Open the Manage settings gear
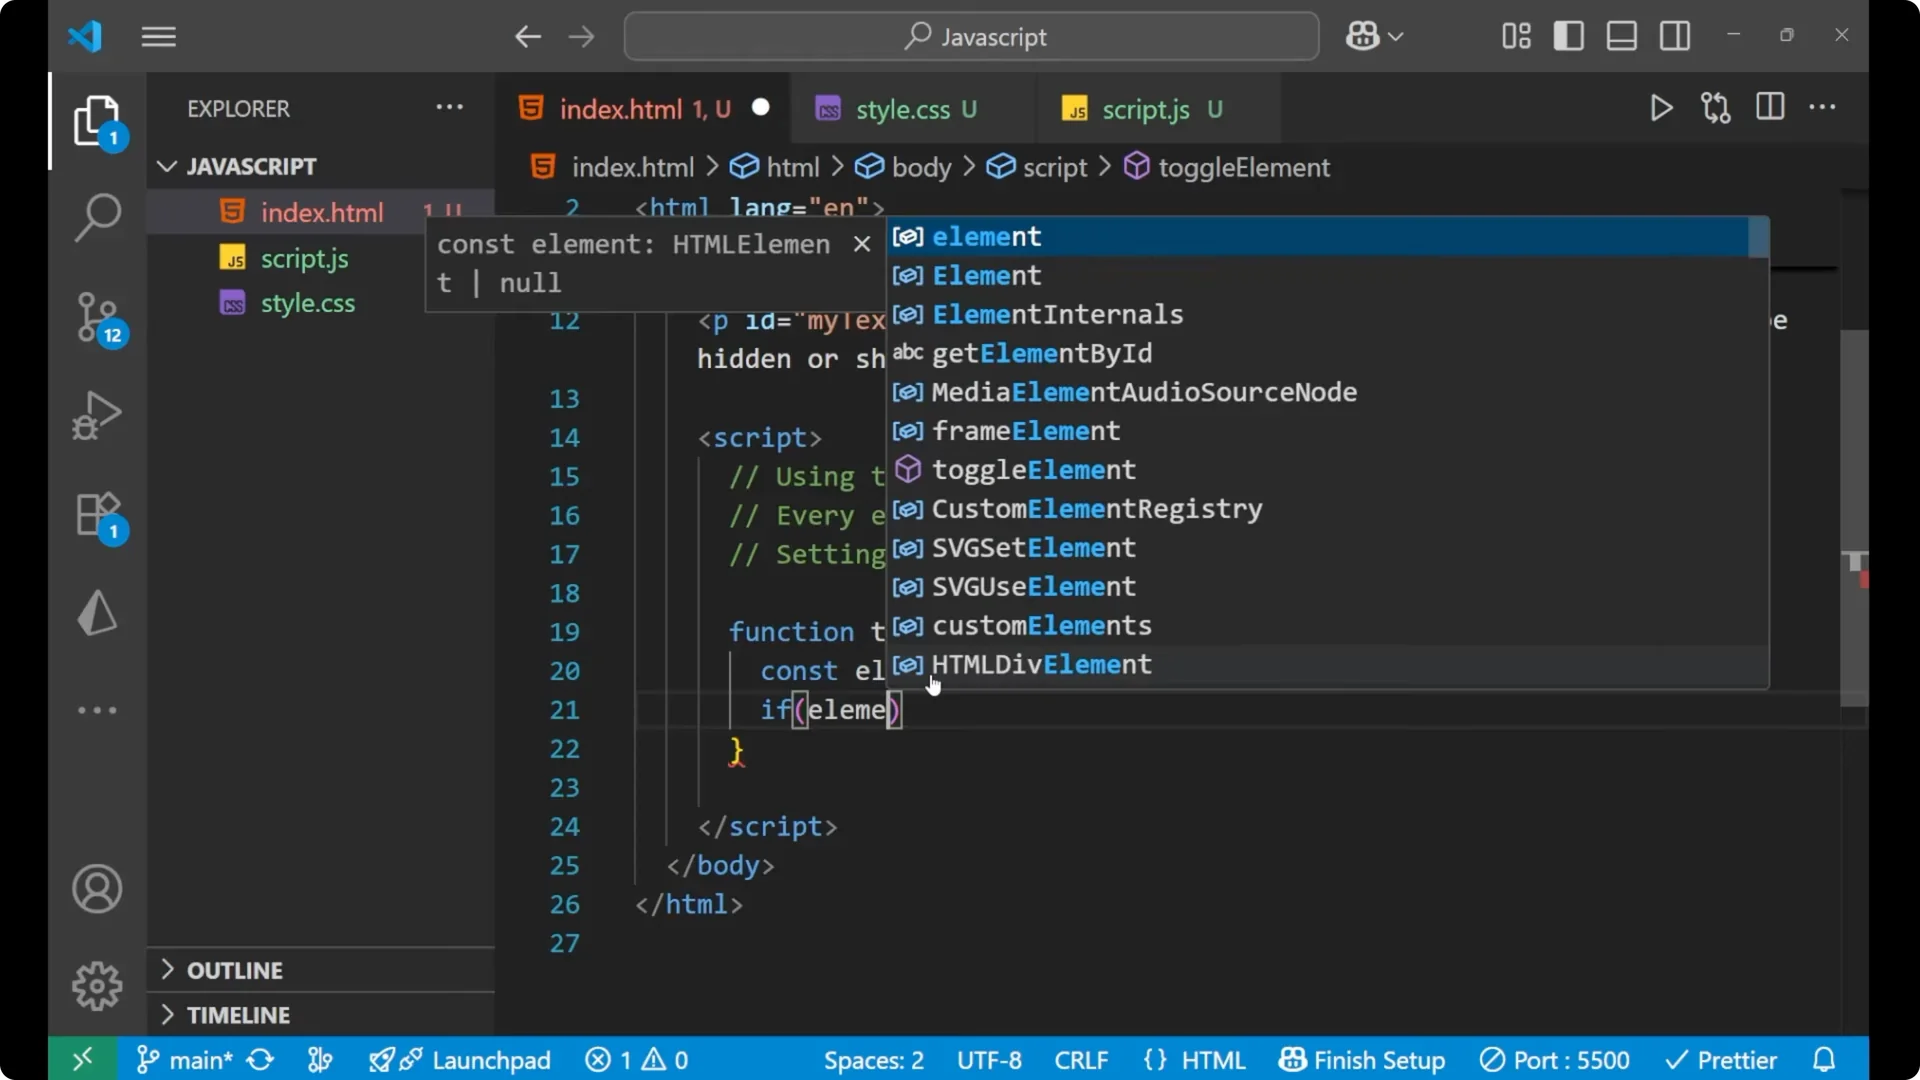This screenshot has height=1080, width=1920. [97, 985]
